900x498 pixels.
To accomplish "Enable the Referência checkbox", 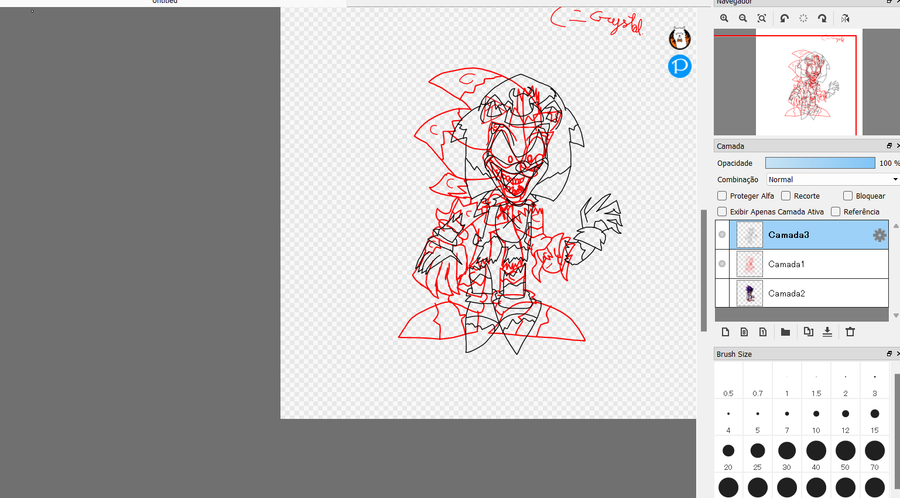I will pos(836,212).
